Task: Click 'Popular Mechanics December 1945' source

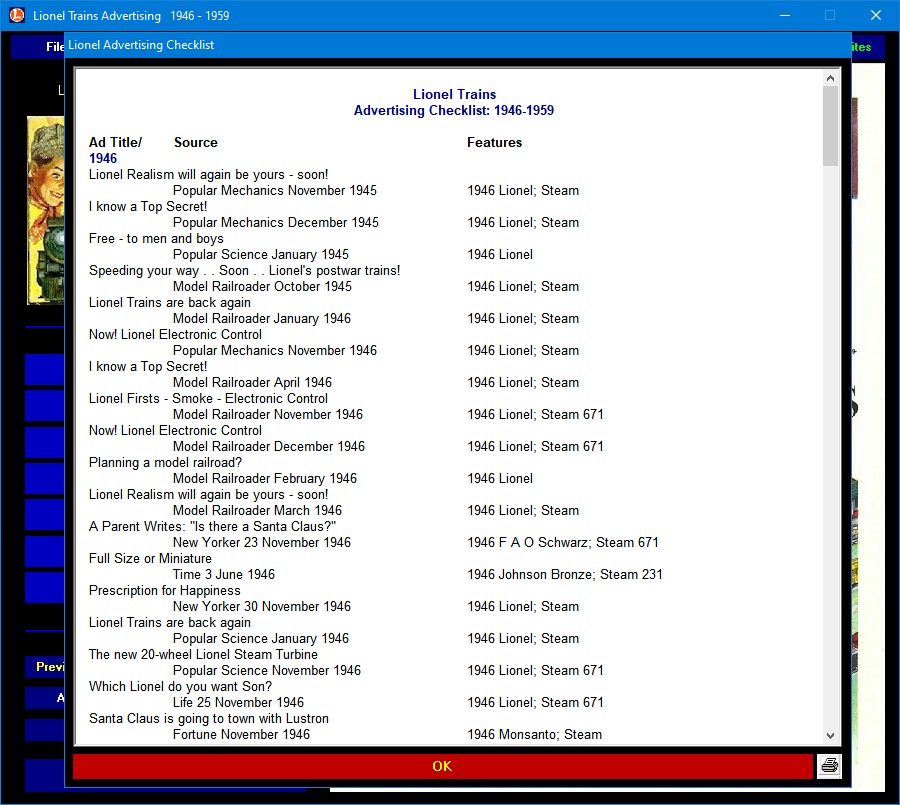Action: pos(276,223)
